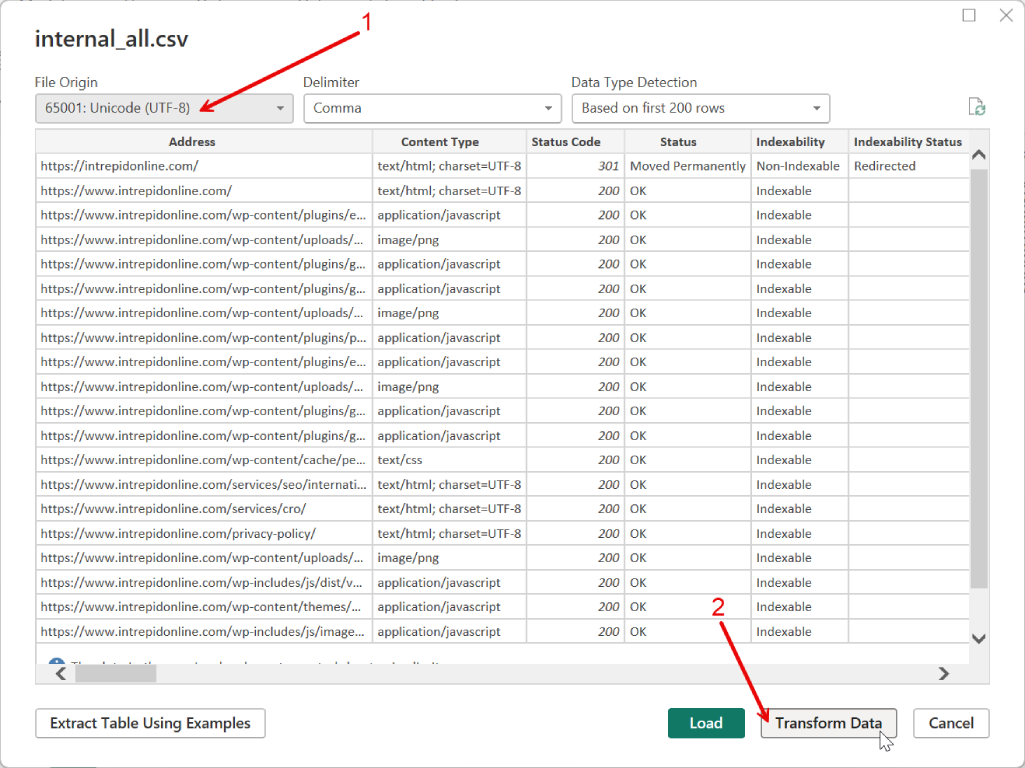Viewport: 1025px width, 768px height.
Task: Click the horizontal scrollbar thumb
Action: (x=116, y=673)
